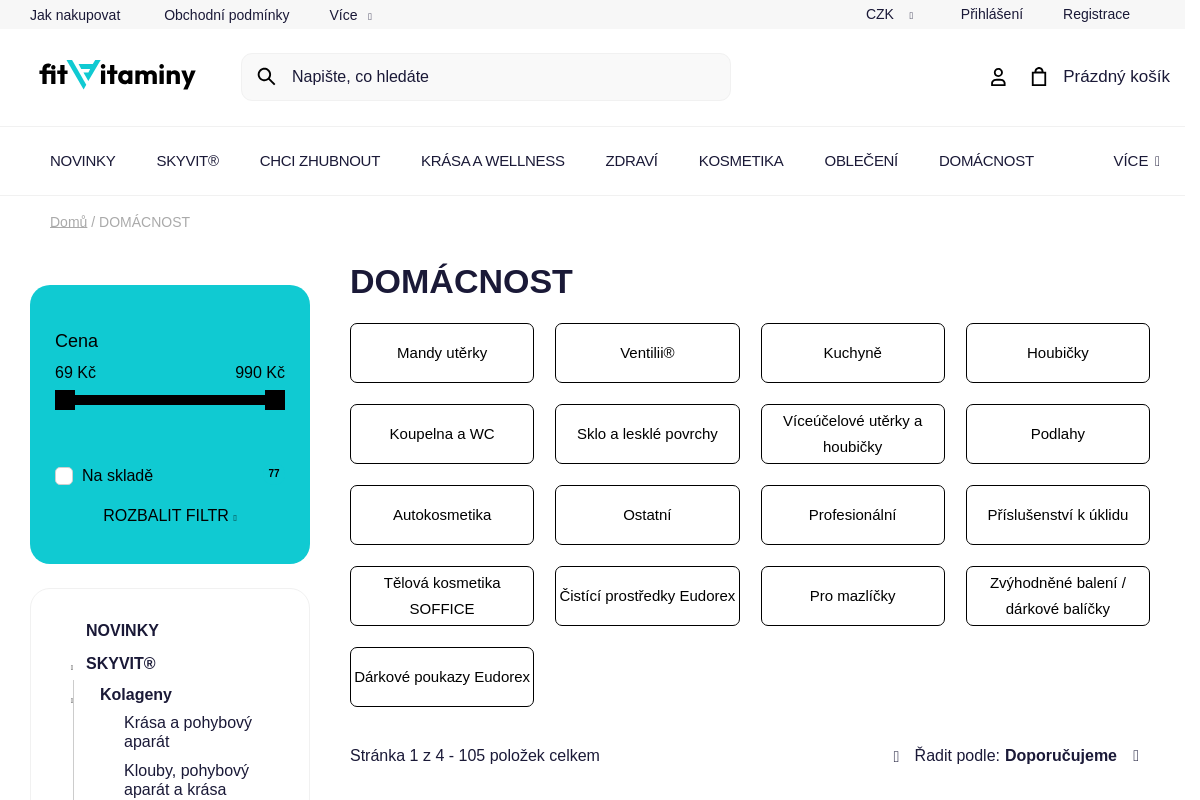Screen dimensions: 1200x800
Task: Open the user account icon
Action: tap(998, 77)
